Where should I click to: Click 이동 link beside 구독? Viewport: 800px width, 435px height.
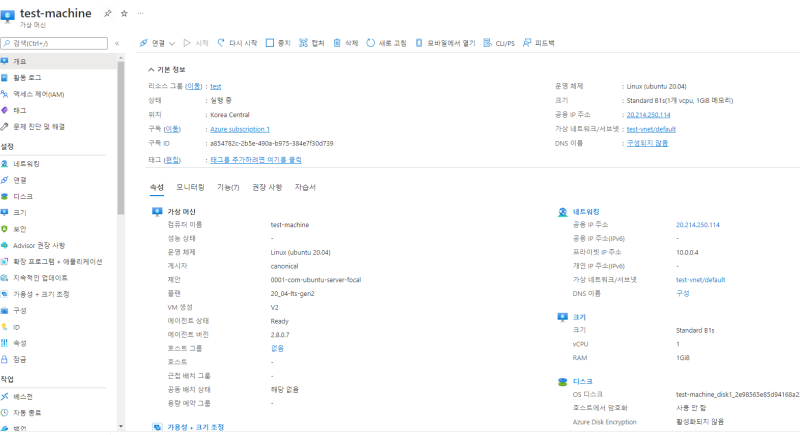172,129
